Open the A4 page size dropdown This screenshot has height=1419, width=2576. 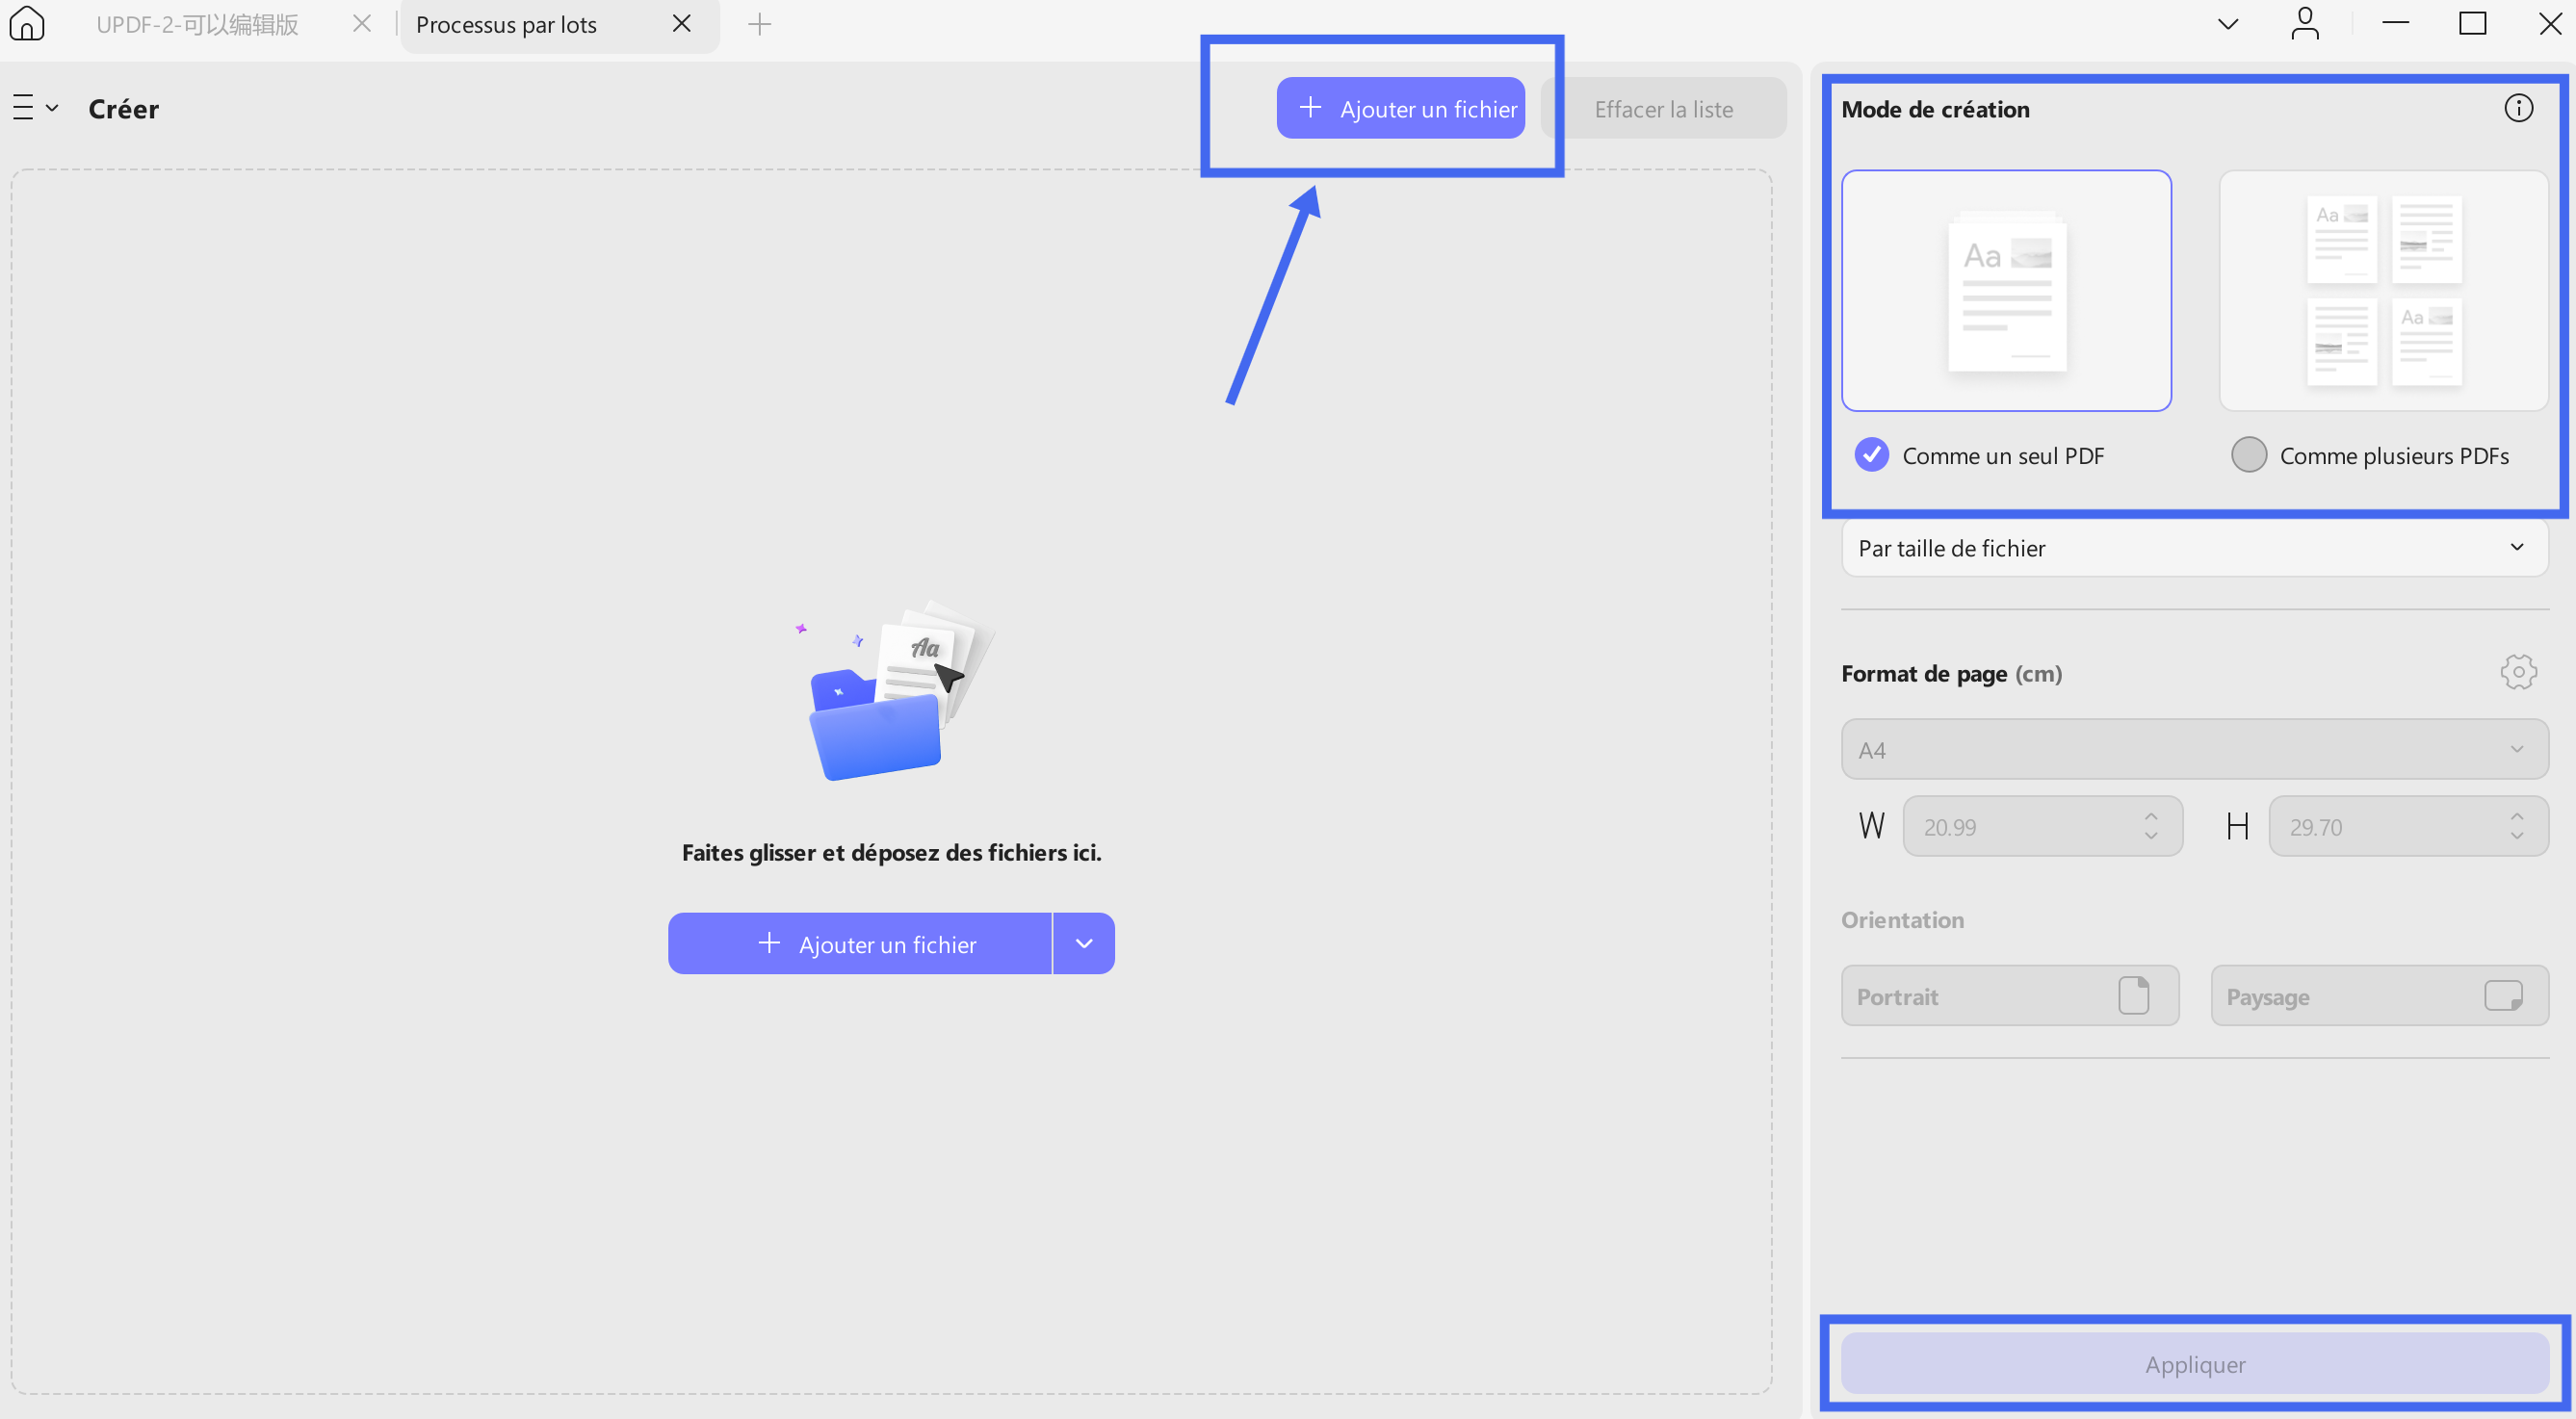(x=2194, y=749)
